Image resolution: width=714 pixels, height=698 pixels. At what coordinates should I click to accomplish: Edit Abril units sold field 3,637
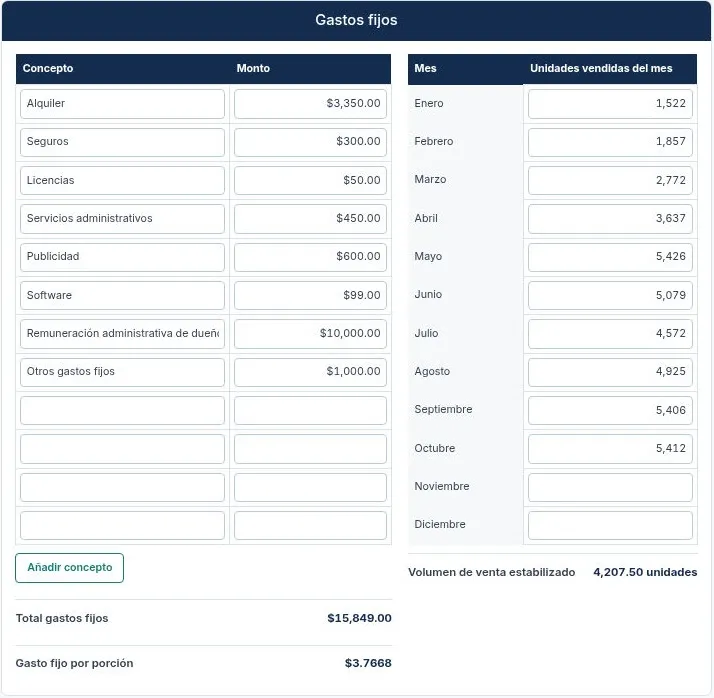tap(610, 219)
